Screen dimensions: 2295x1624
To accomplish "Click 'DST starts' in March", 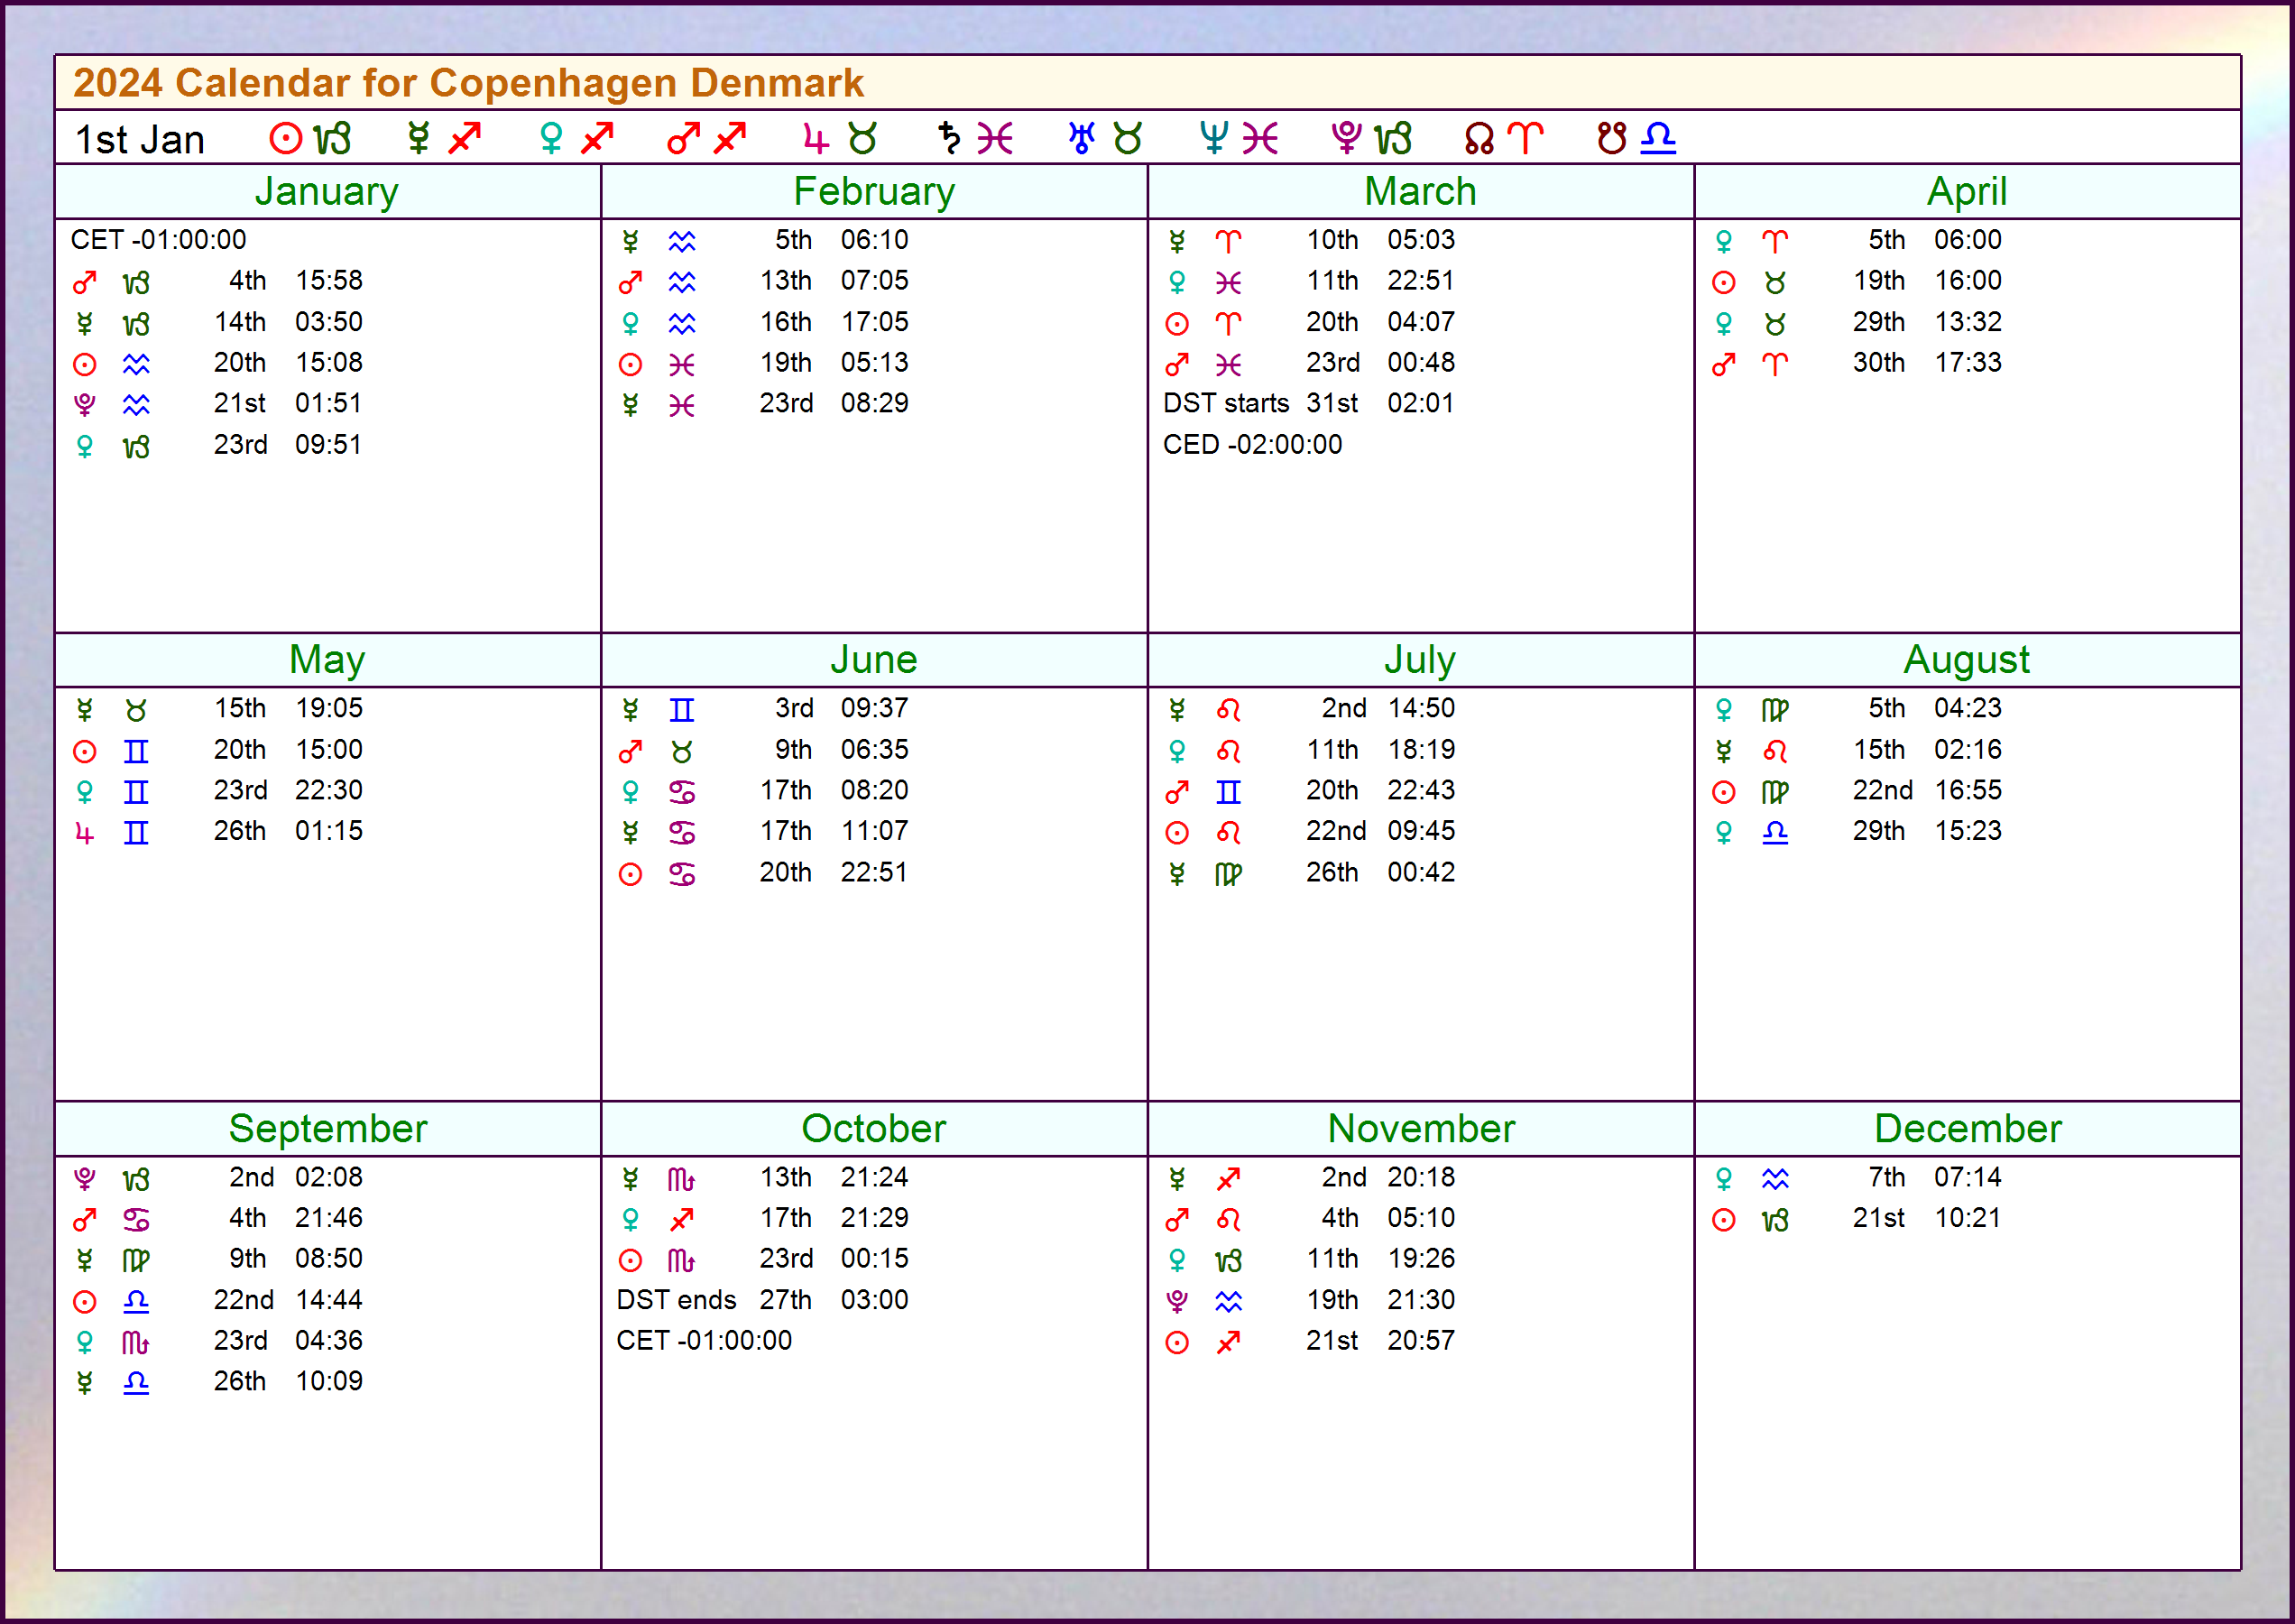I will (x=1226, y=403).
